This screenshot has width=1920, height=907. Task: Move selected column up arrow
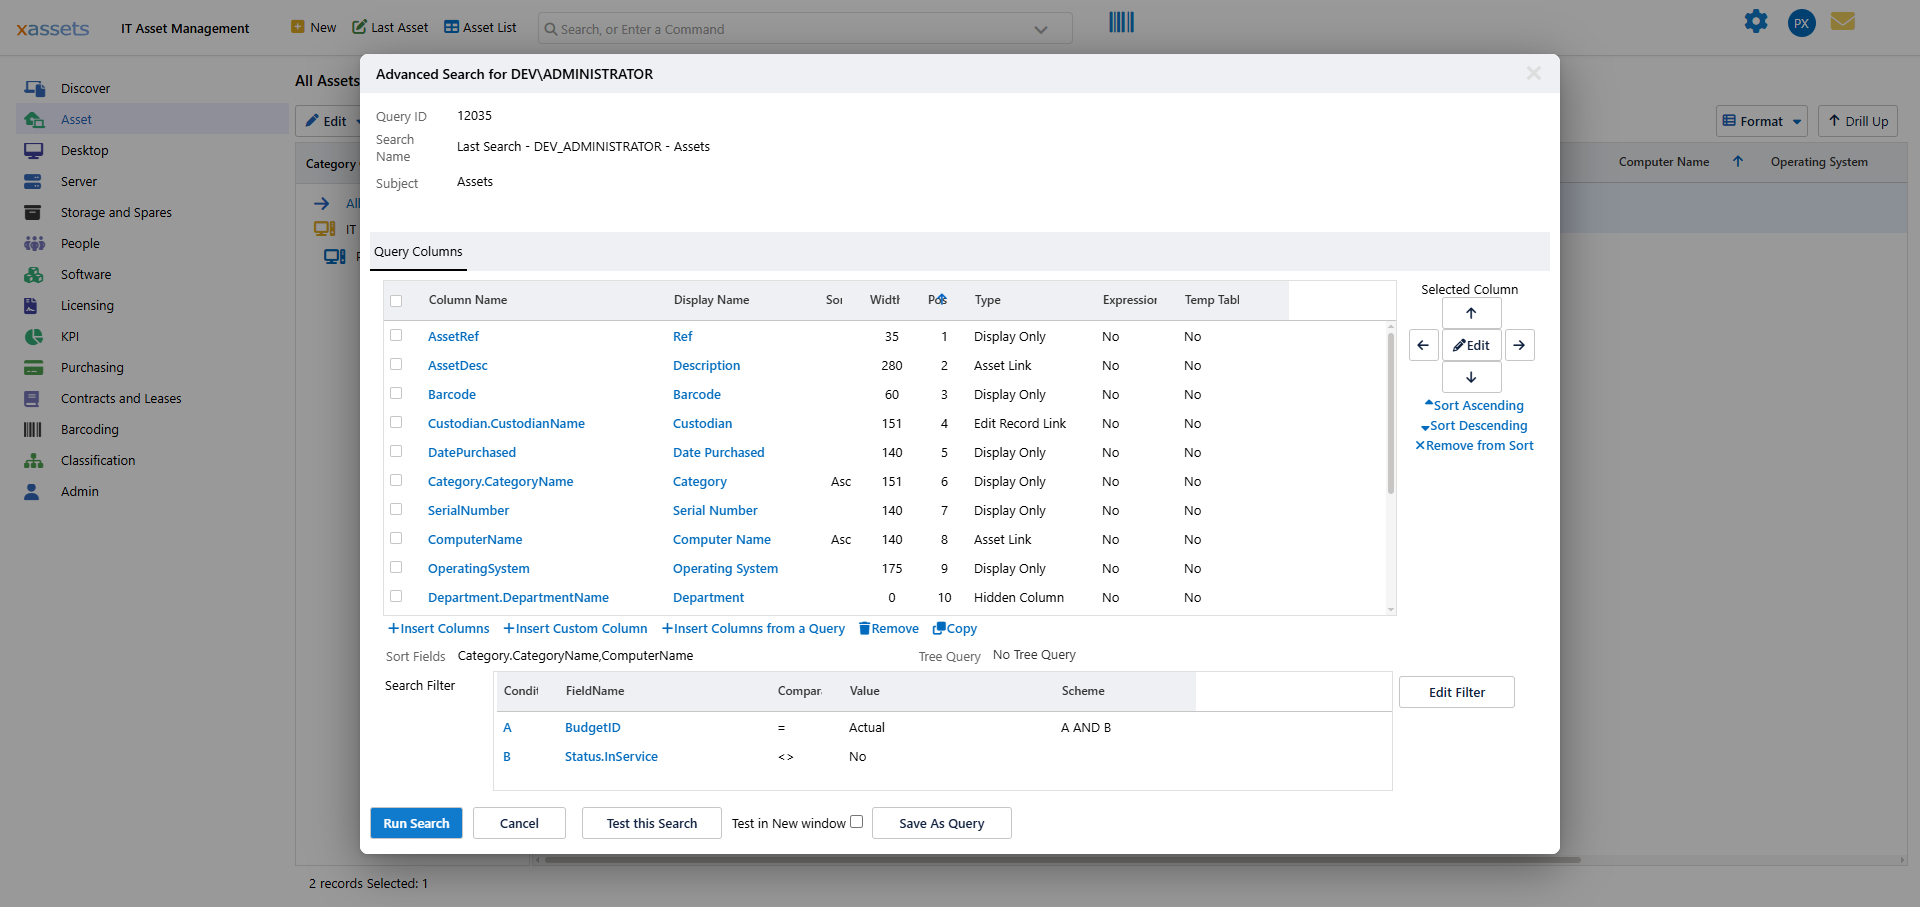1471,313
